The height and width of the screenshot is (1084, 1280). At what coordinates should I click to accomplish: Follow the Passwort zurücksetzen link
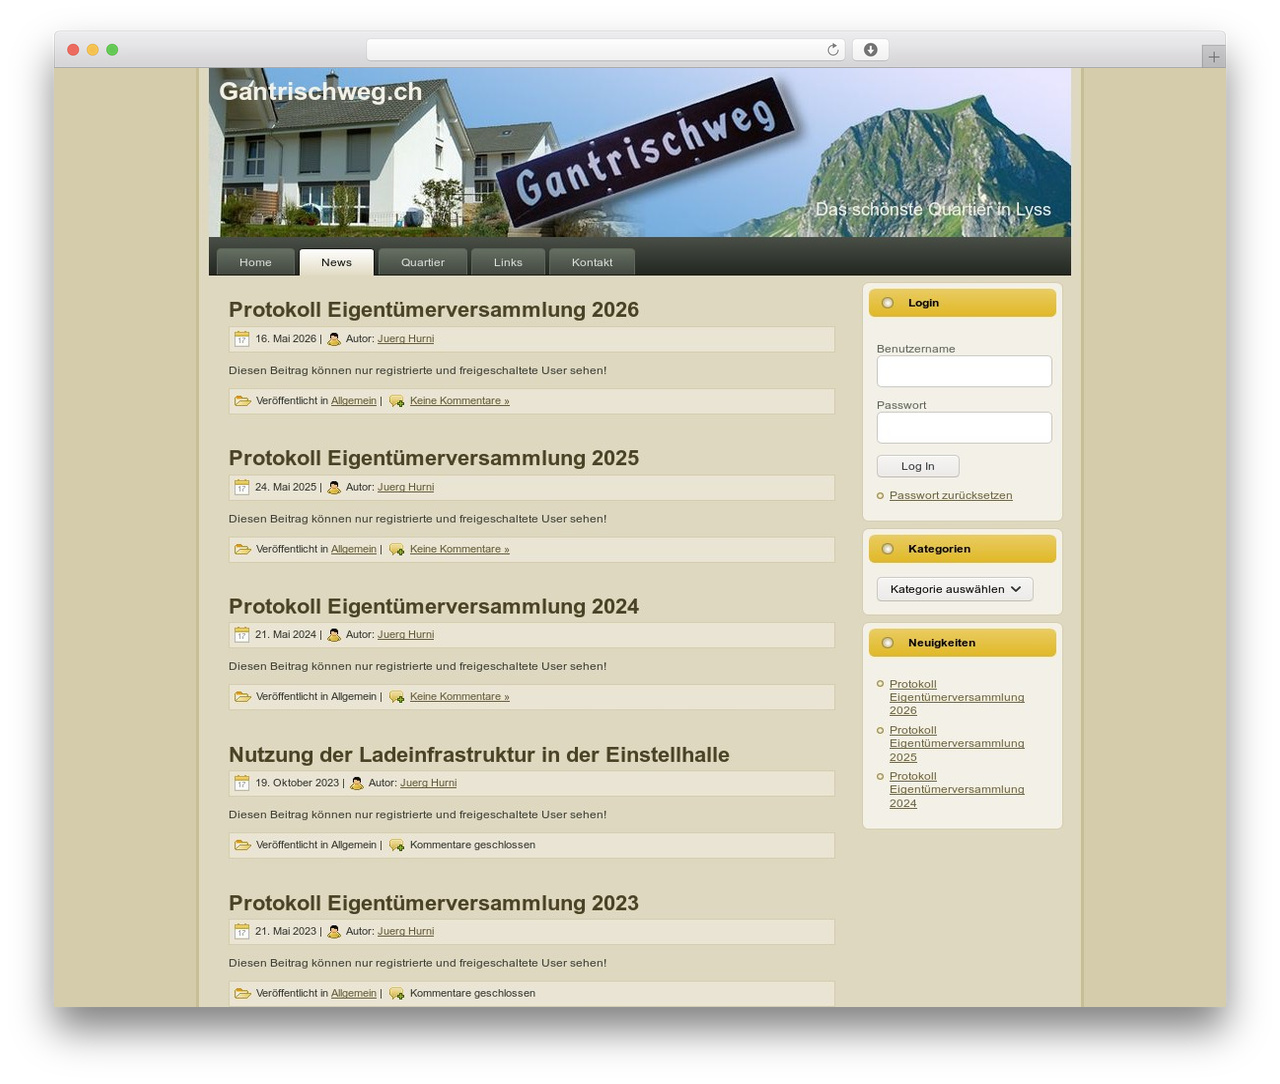coord(951,495)
